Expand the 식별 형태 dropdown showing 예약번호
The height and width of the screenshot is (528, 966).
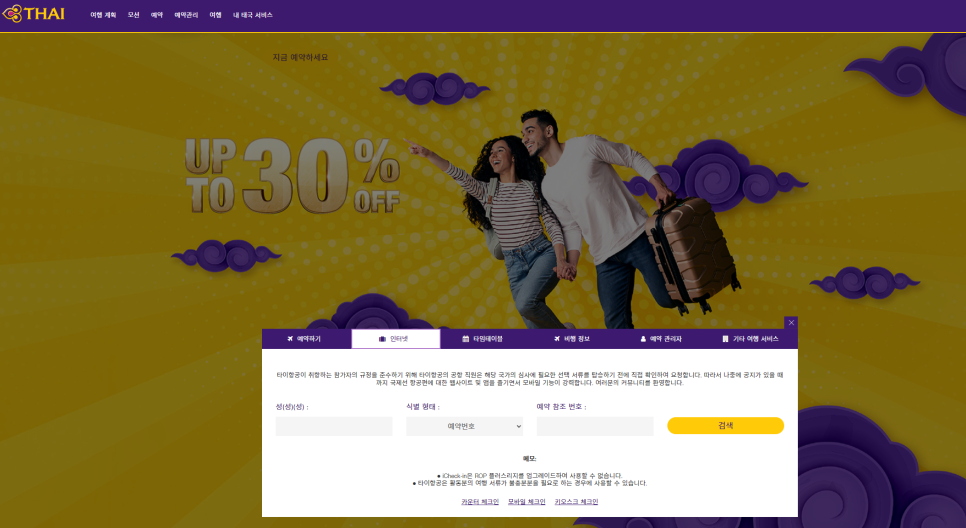(465, 426)
